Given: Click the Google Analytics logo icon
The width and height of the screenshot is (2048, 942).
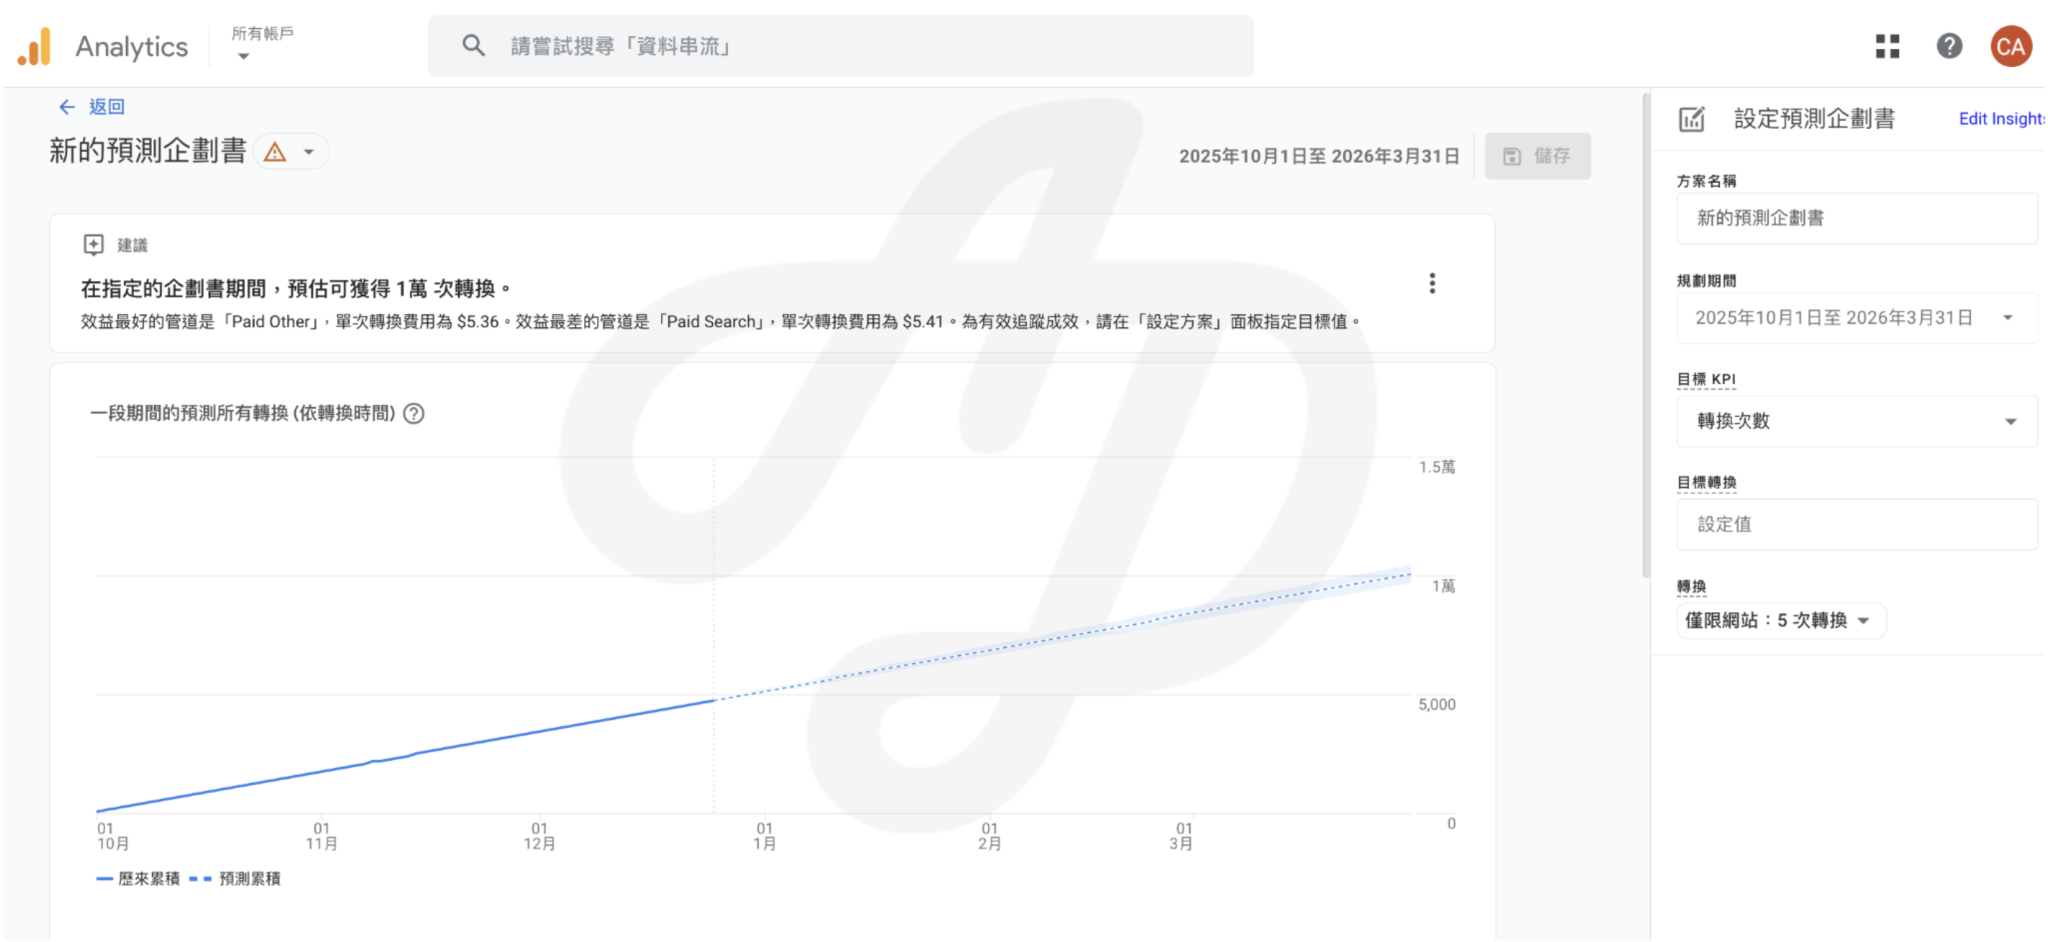Looking at the screenshot, I should pyautogui.click(x=35, y=47).
